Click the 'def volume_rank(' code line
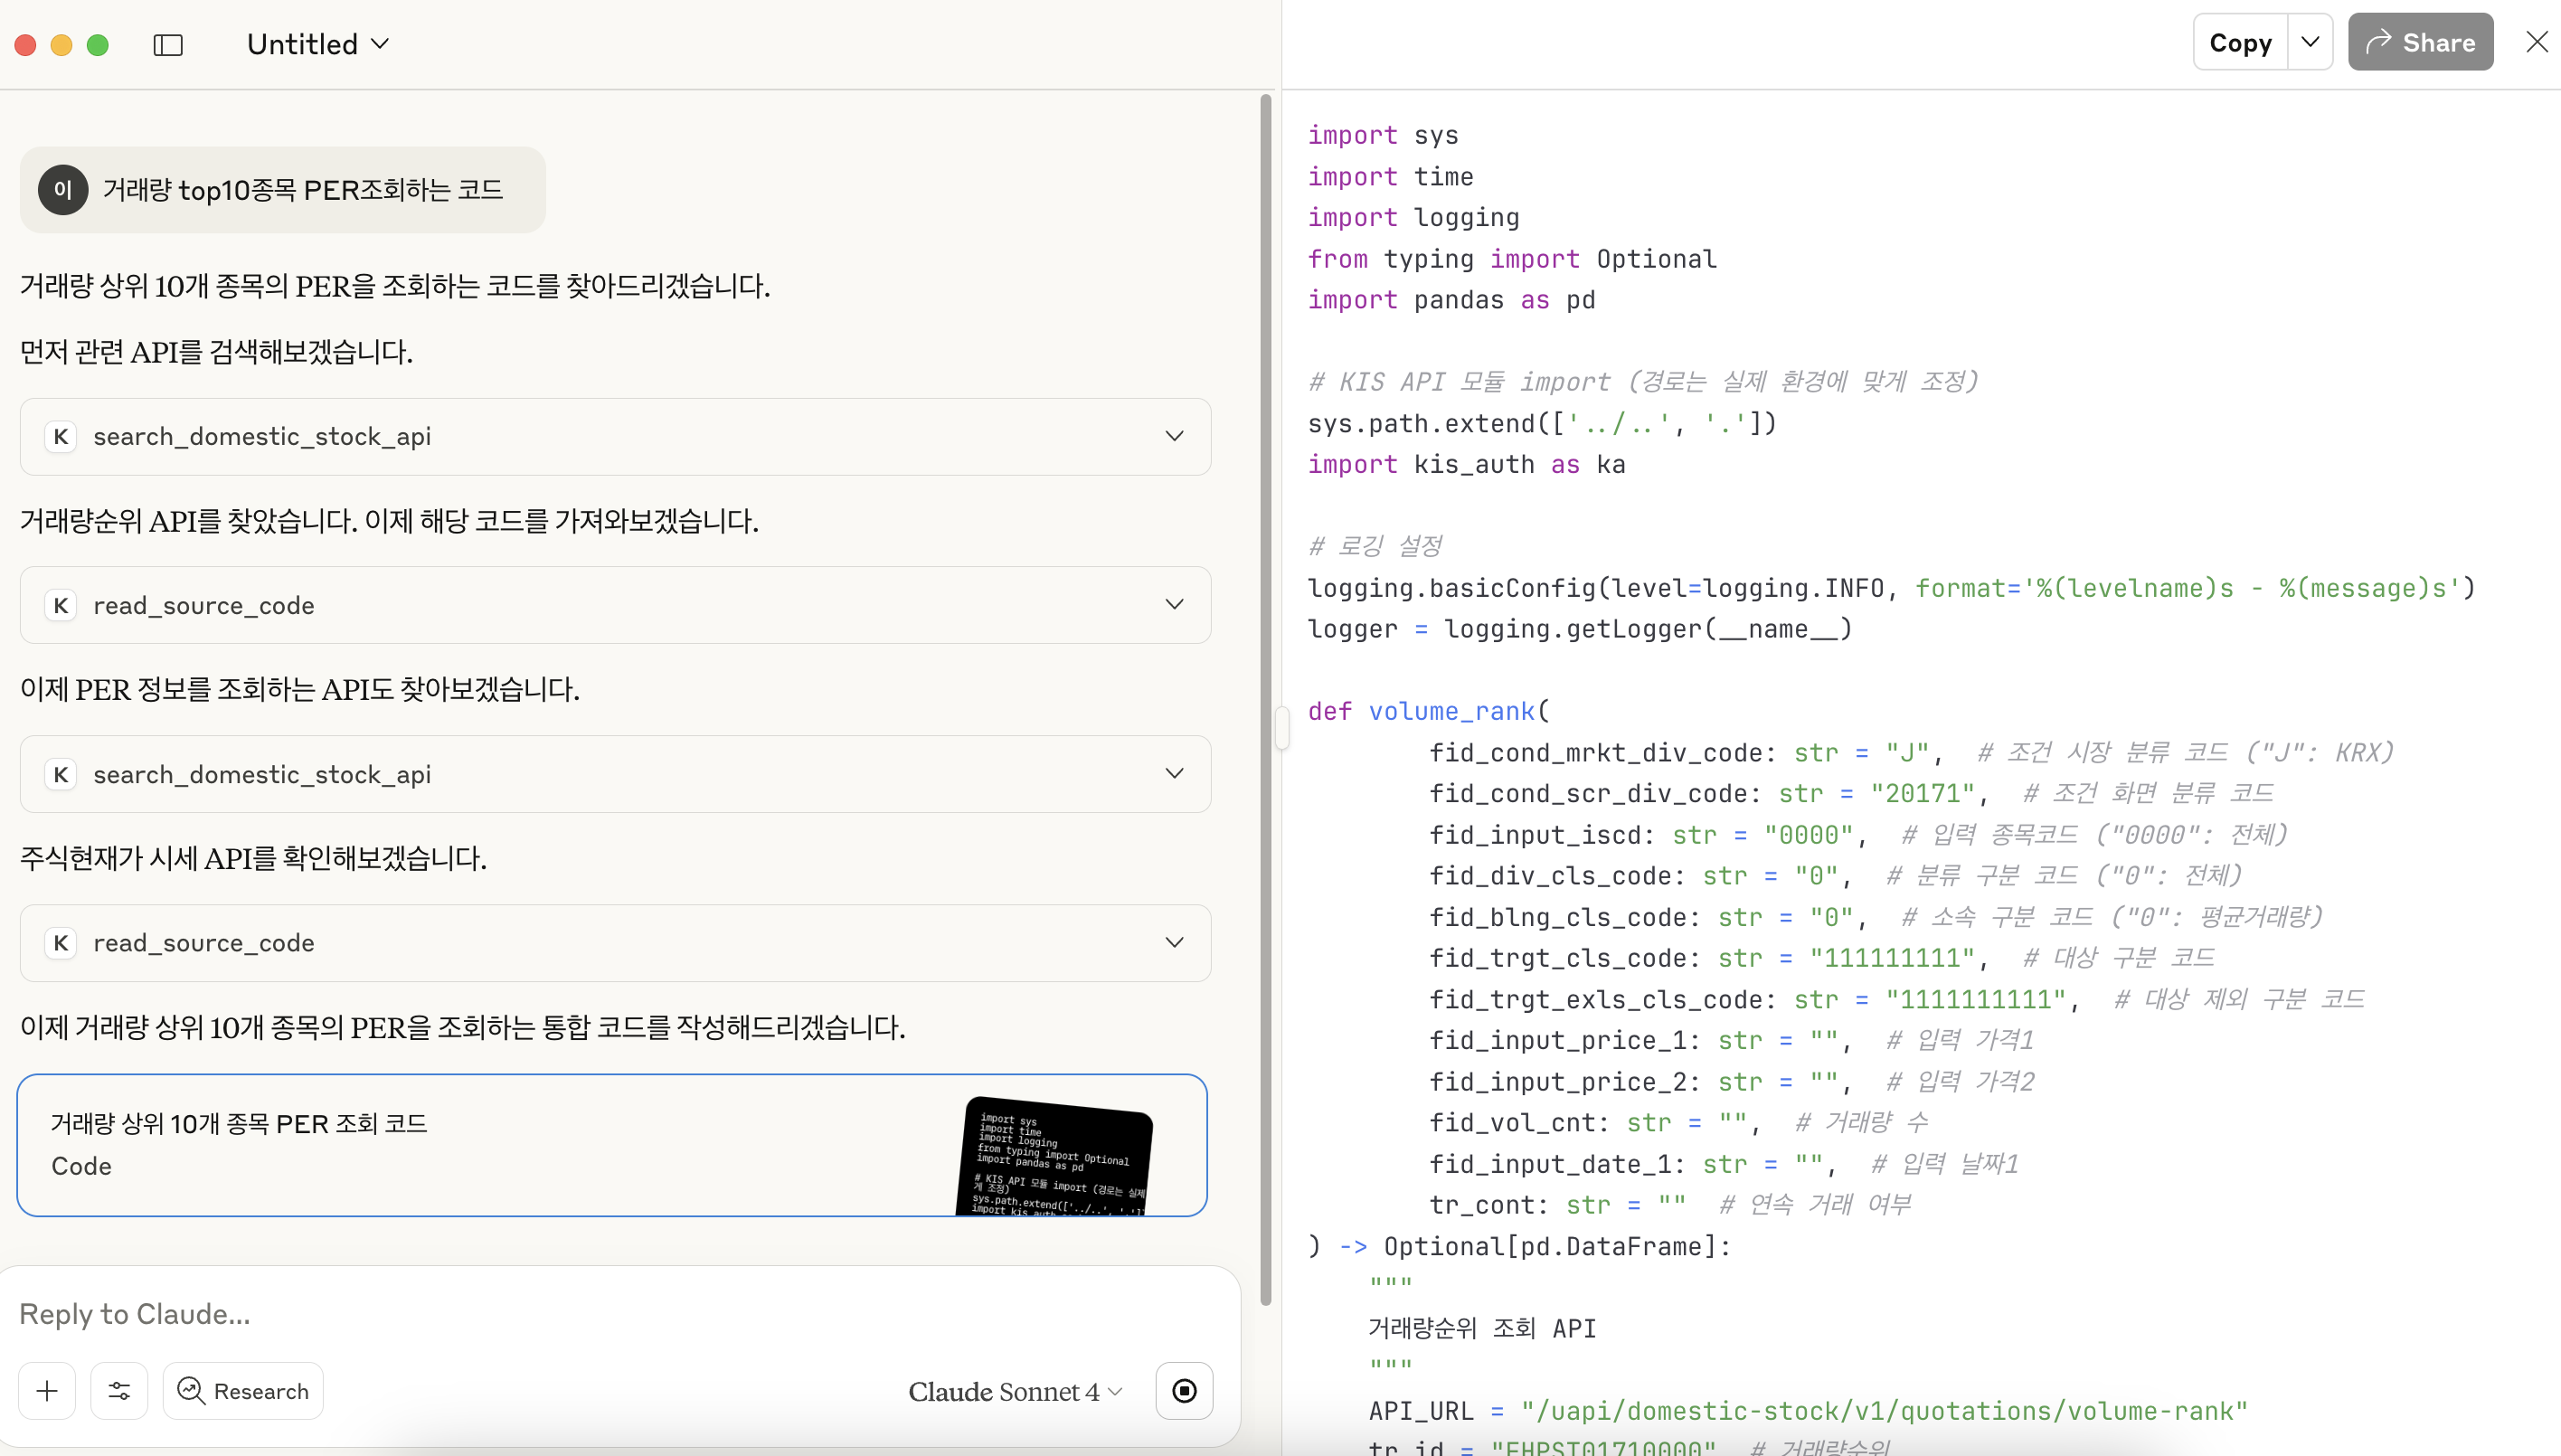Screen dimensions: 2561x1456 1428,712
